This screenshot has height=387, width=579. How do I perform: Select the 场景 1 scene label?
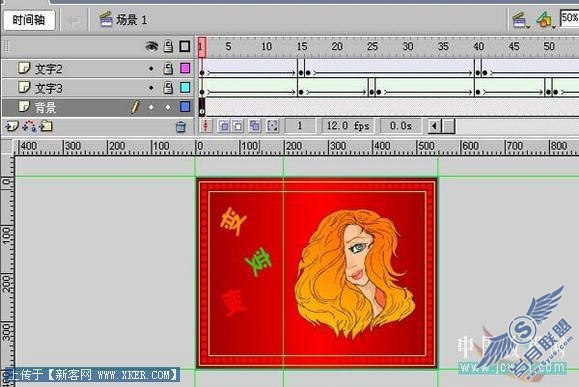coord(132,20)
